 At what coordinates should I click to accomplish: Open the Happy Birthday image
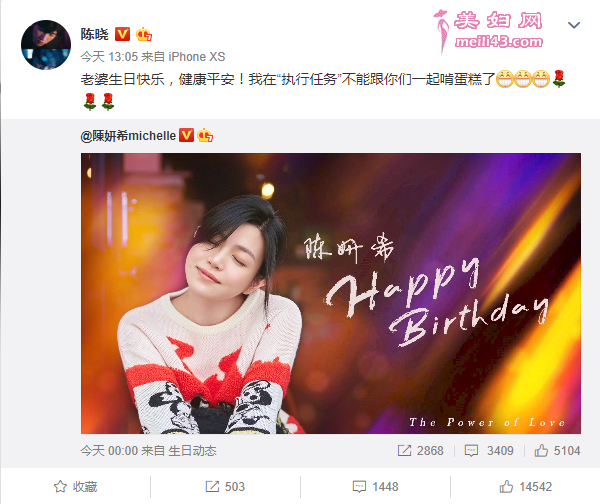pyautogui.click(x=331, y=293)
